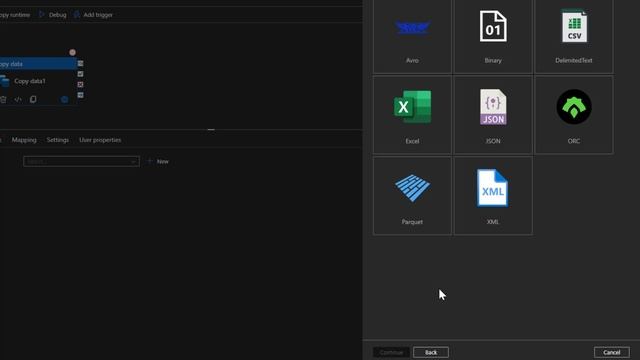Select the Avro format tile
This screenshot has width=640, height=360.
pyautogui.click(x=412, y=36)
